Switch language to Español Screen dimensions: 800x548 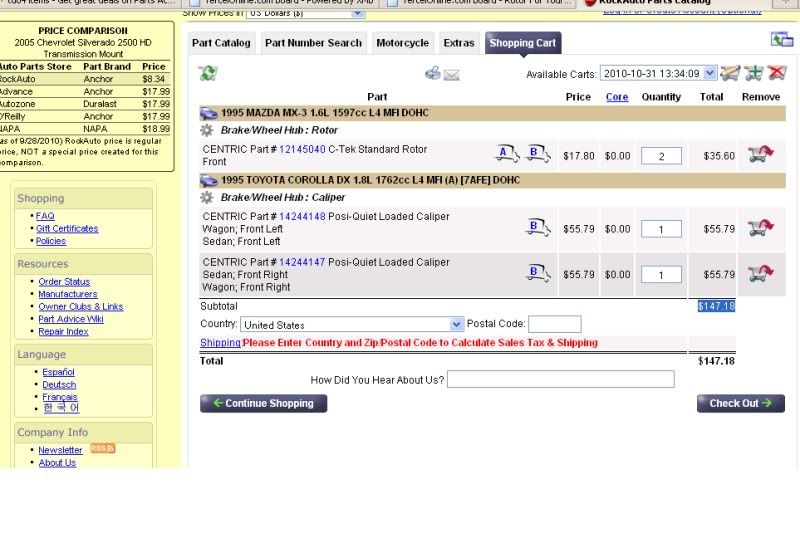click(58, 372)
